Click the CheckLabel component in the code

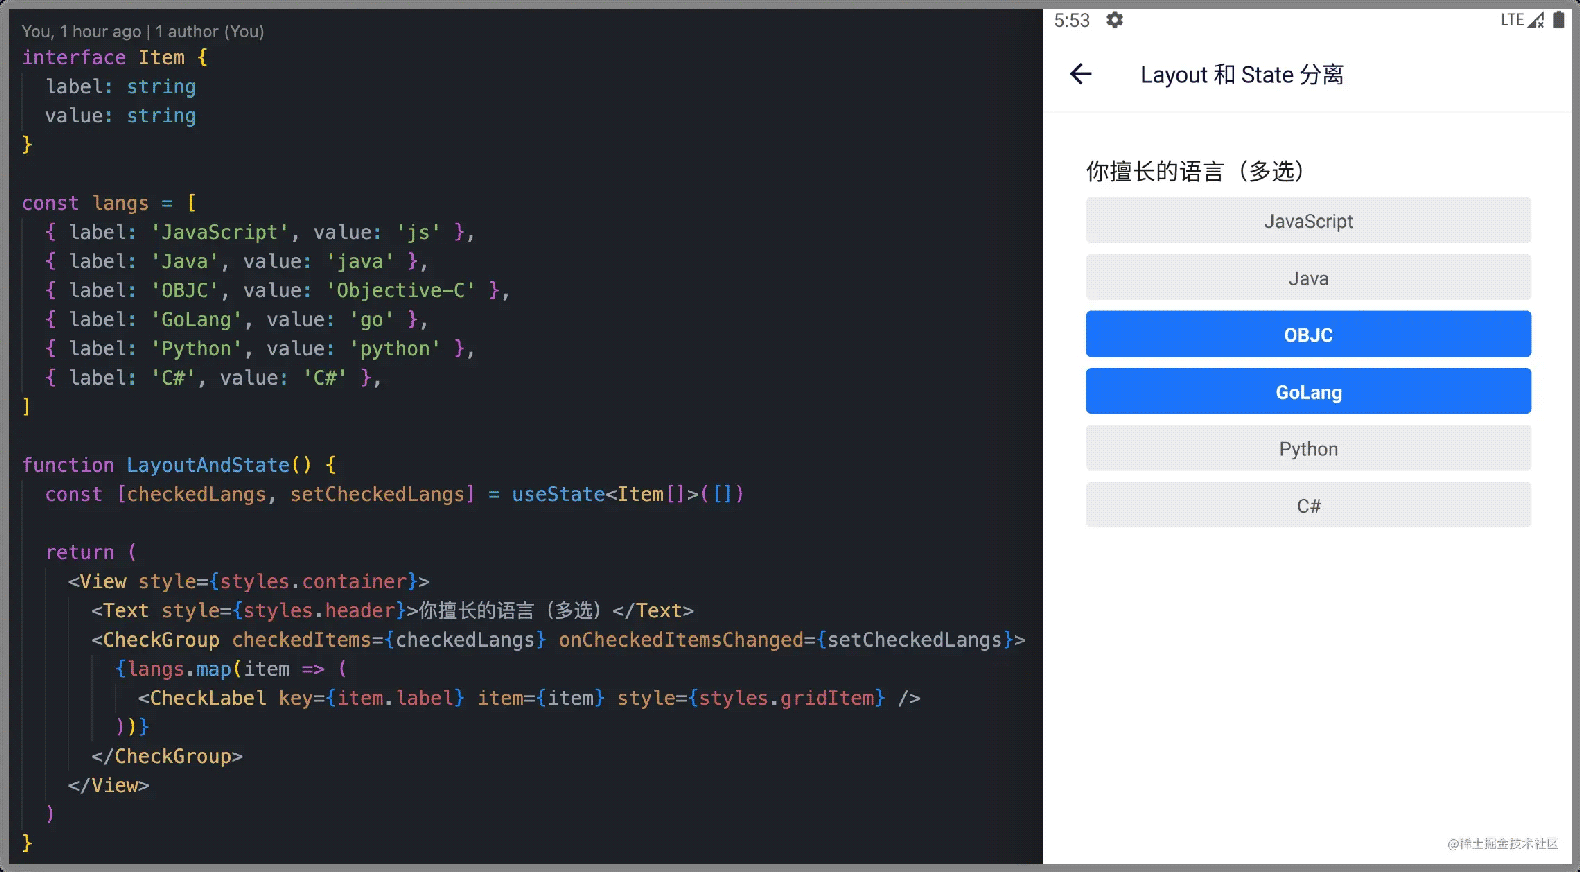click(207, 698)
